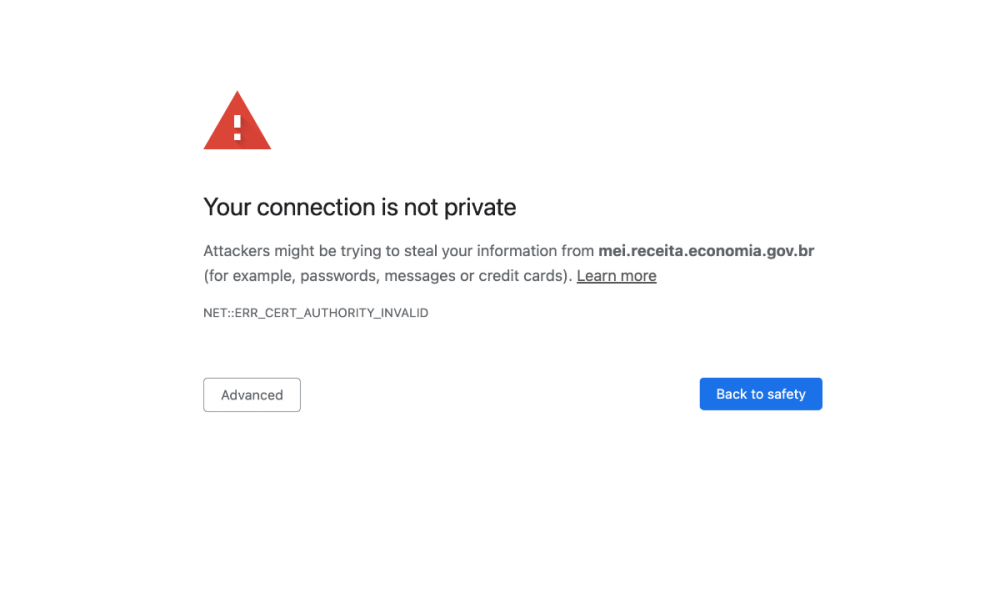Open the Advanced options
The width and height of the screenshot is (1000, 593).
(x=252, y=395)
